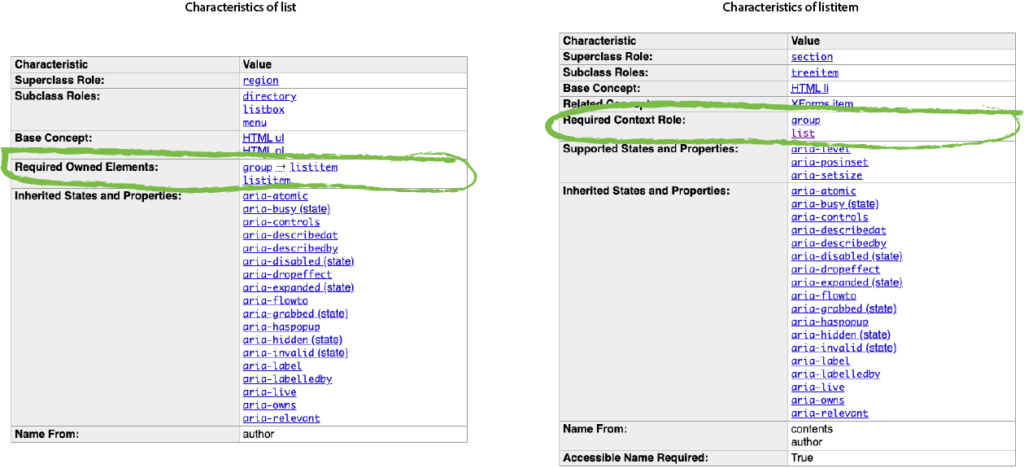Open the directory subclass role link
Viewport: 1024px width, 468px height.
[270, 96]
